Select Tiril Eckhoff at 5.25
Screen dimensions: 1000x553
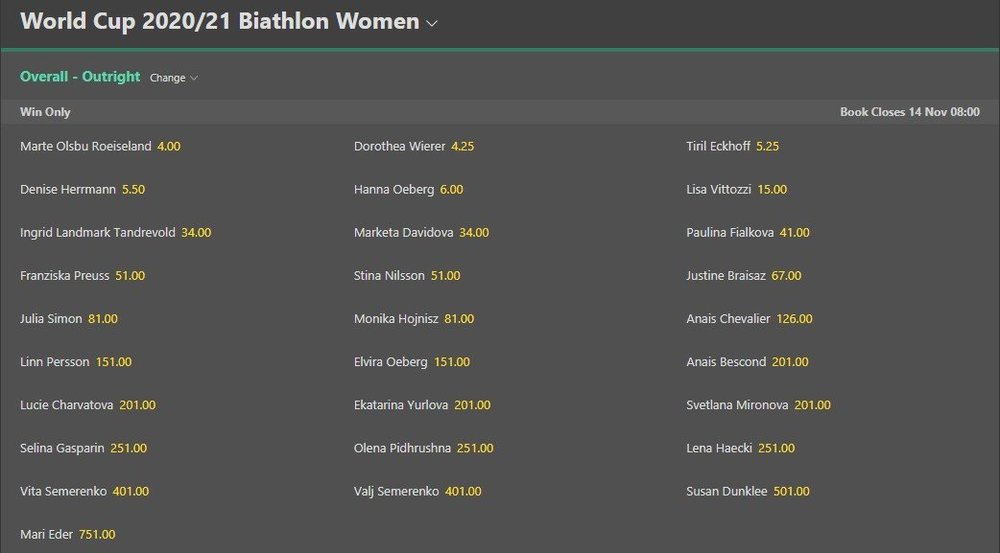[767, 146]
